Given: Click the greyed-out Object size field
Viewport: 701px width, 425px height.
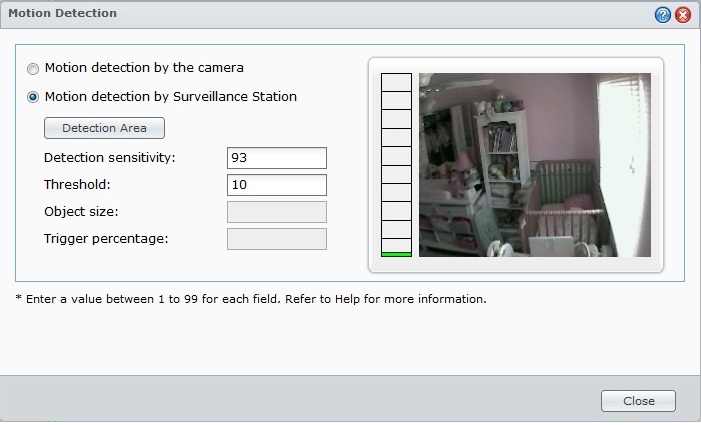Looking at the screenshot, I should 277,212.
